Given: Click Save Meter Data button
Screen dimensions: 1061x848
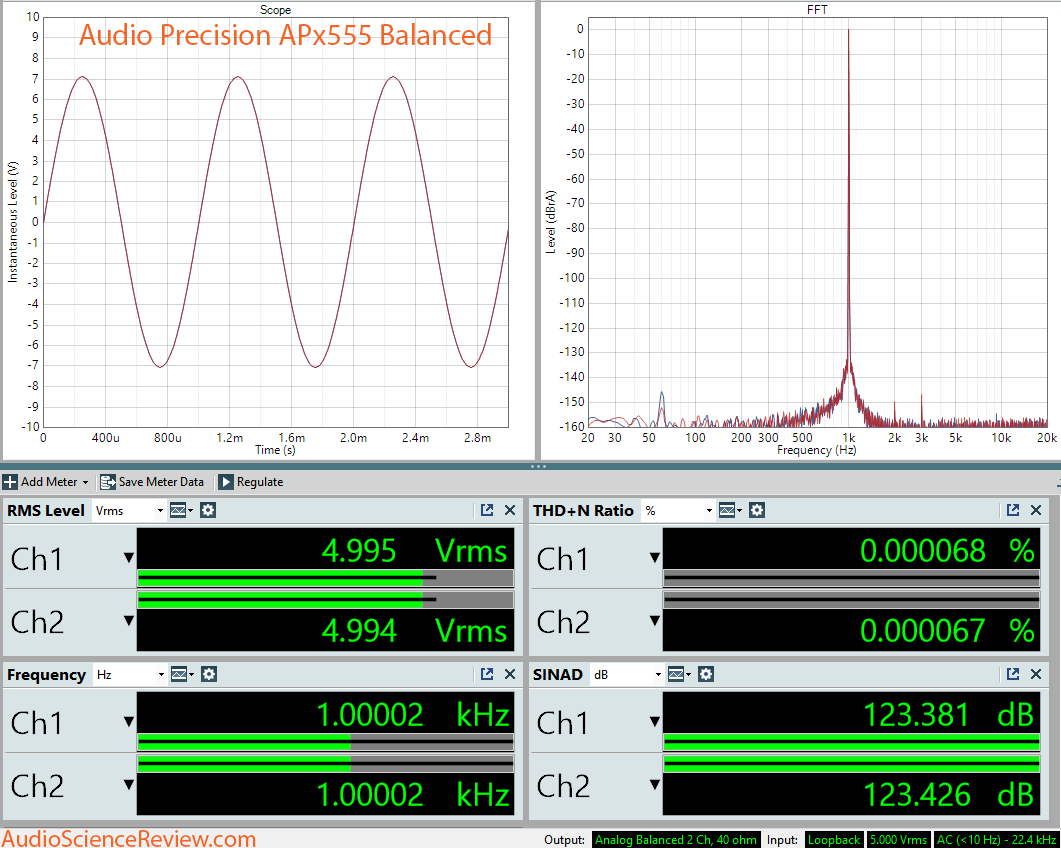Looking at the screenshot, I should point(152,482).
